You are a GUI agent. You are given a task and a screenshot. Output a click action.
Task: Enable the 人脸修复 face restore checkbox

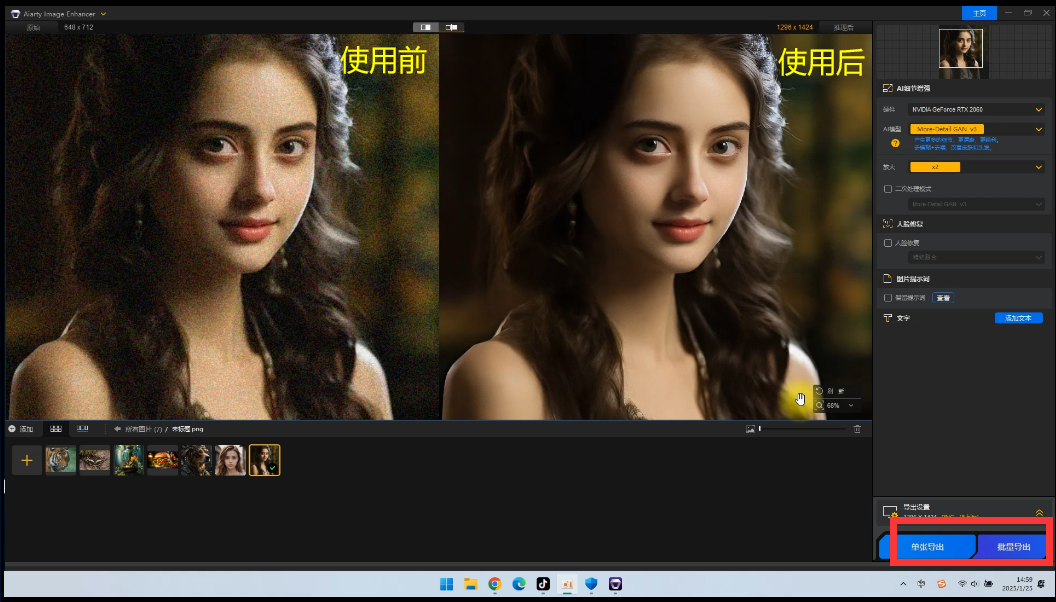click(887, 244)
